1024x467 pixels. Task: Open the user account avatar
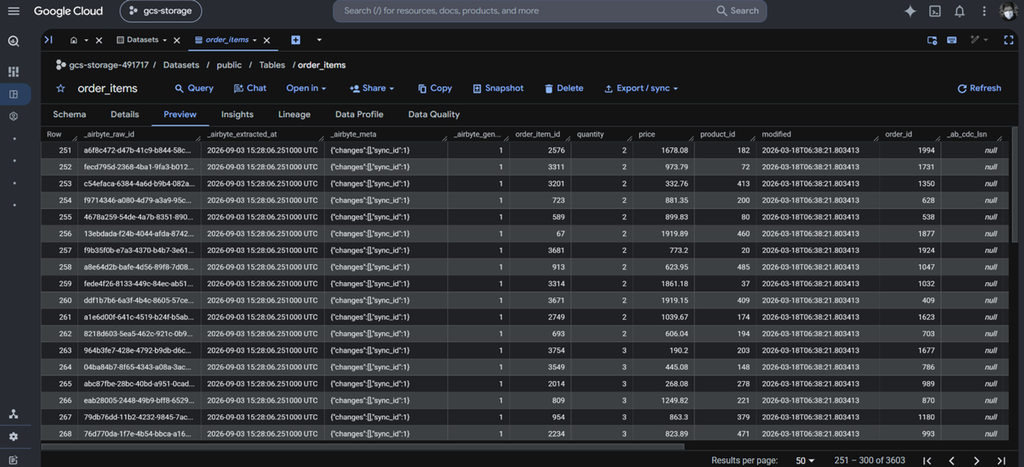[x=1009, y=11]
